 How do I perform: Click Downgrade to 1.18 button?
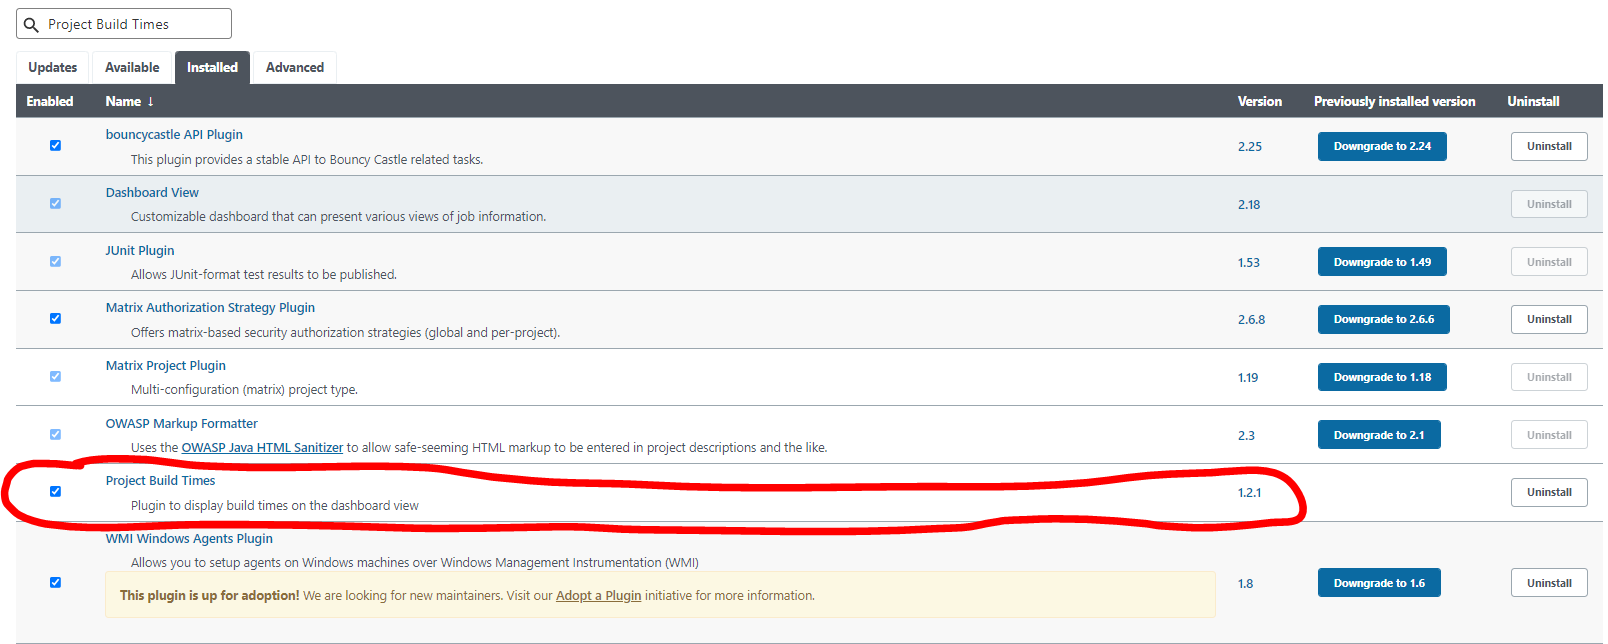[1382, 377]
